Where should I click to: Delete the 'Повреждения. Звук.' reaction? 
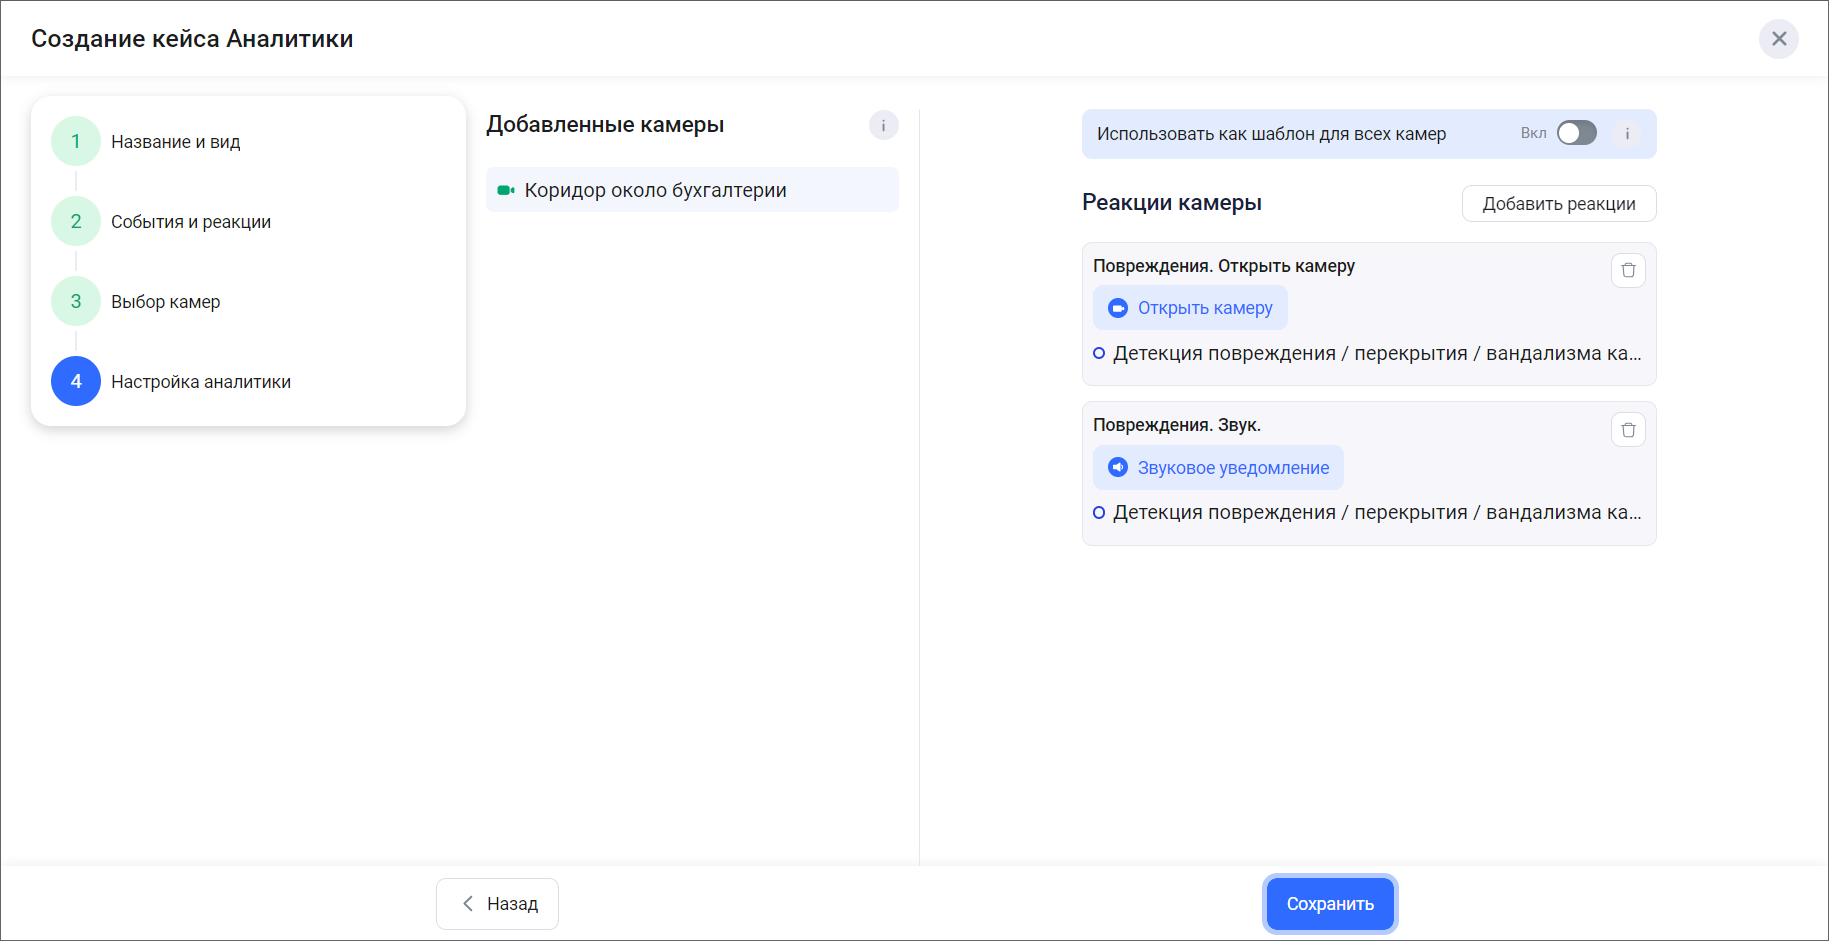[x=1628, y=429]
